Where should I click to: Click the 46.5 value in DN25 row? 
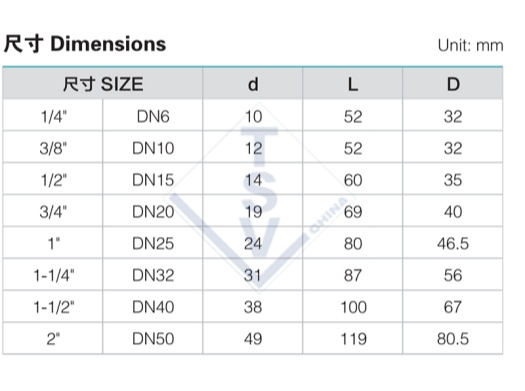[x=453, y=243]
